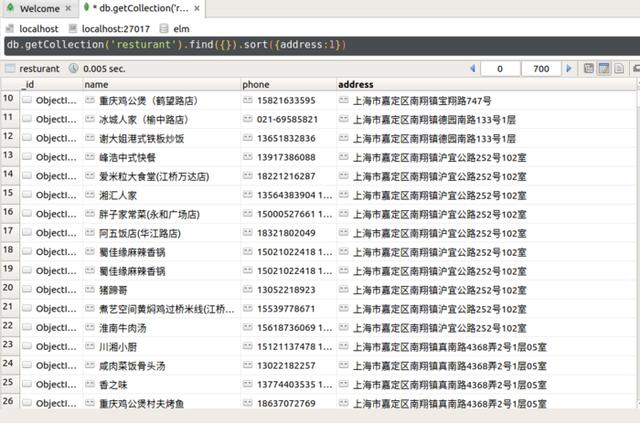Click the name cell 湘汇人家
640x423 pixels.
pyautogui.click(x=162, y=195)
